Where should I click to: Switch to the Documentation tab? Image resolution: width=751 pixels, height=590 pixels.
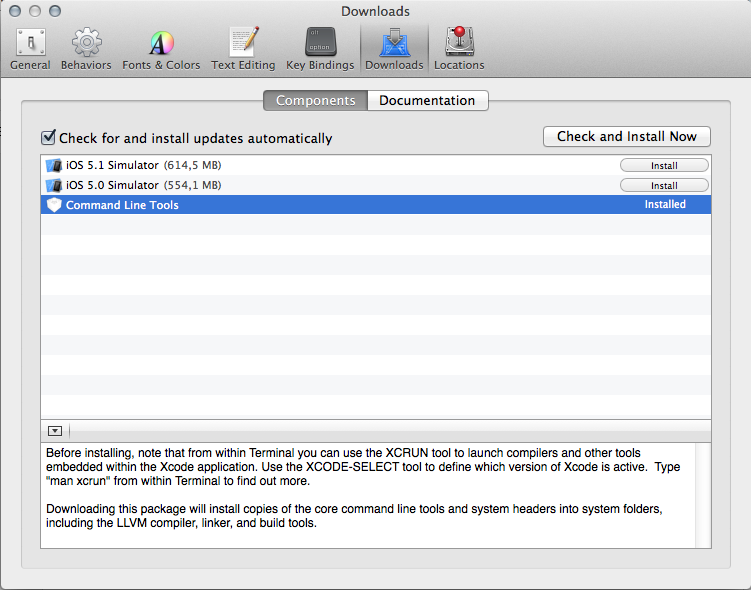coord(428,101)
